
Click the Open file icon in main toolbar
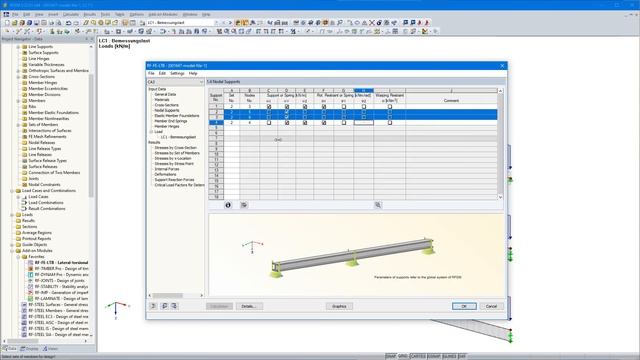point(14,23)
